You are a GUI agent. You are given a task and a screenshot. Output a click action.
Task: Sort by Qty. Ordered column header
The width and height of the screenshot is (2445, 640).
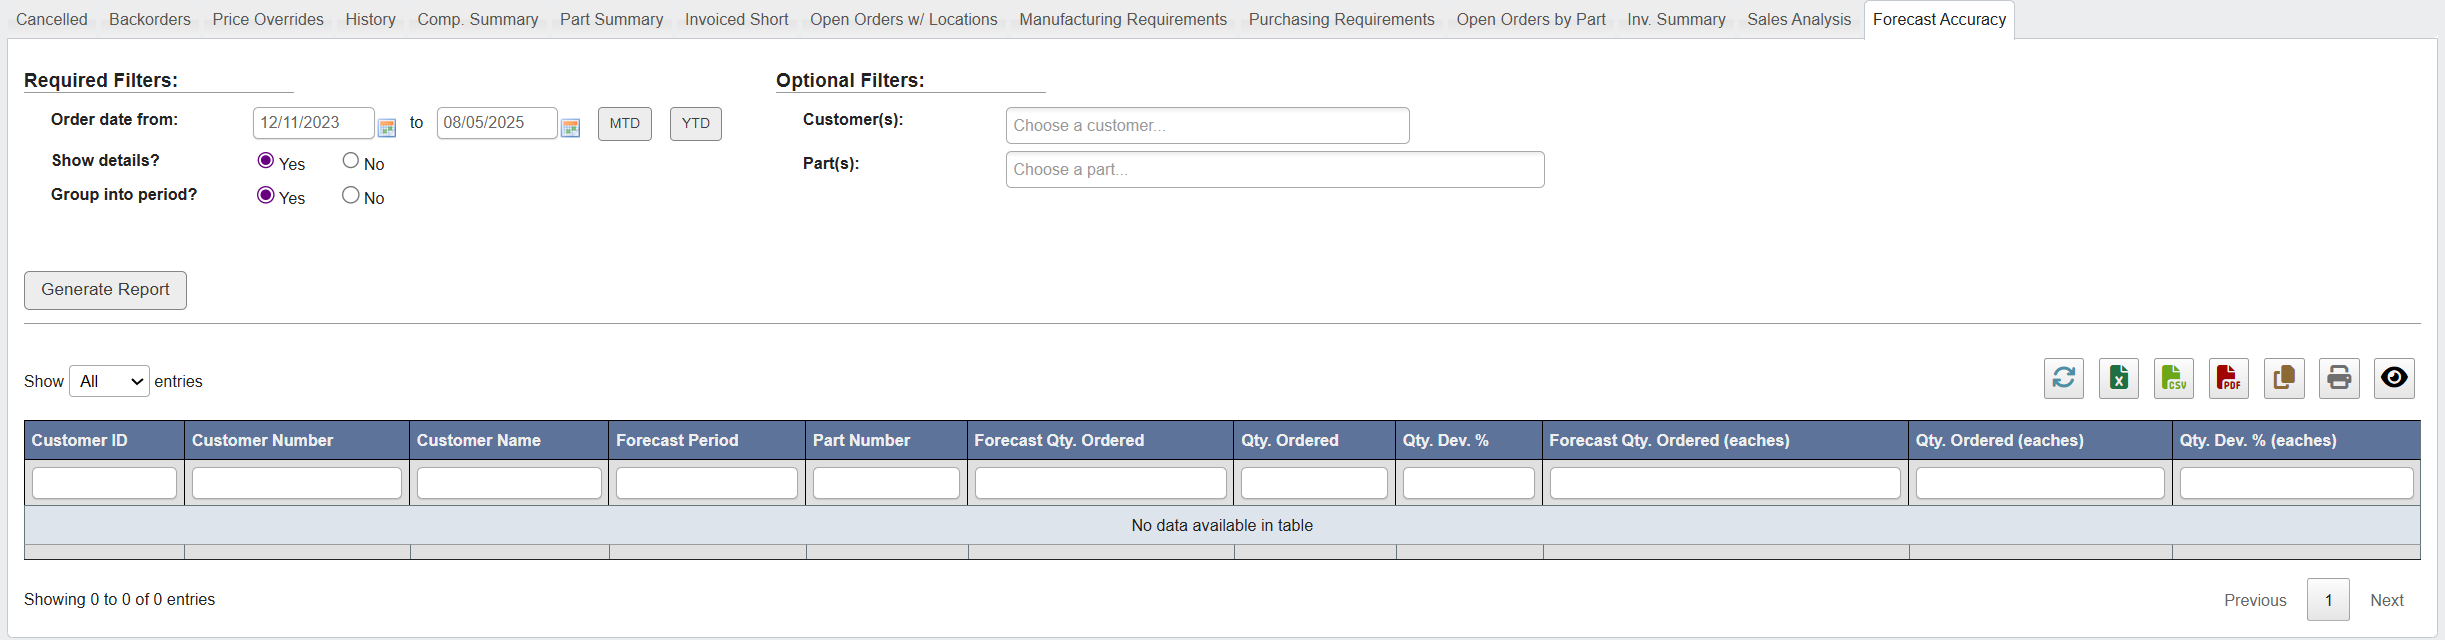[x=1315, y=440]
